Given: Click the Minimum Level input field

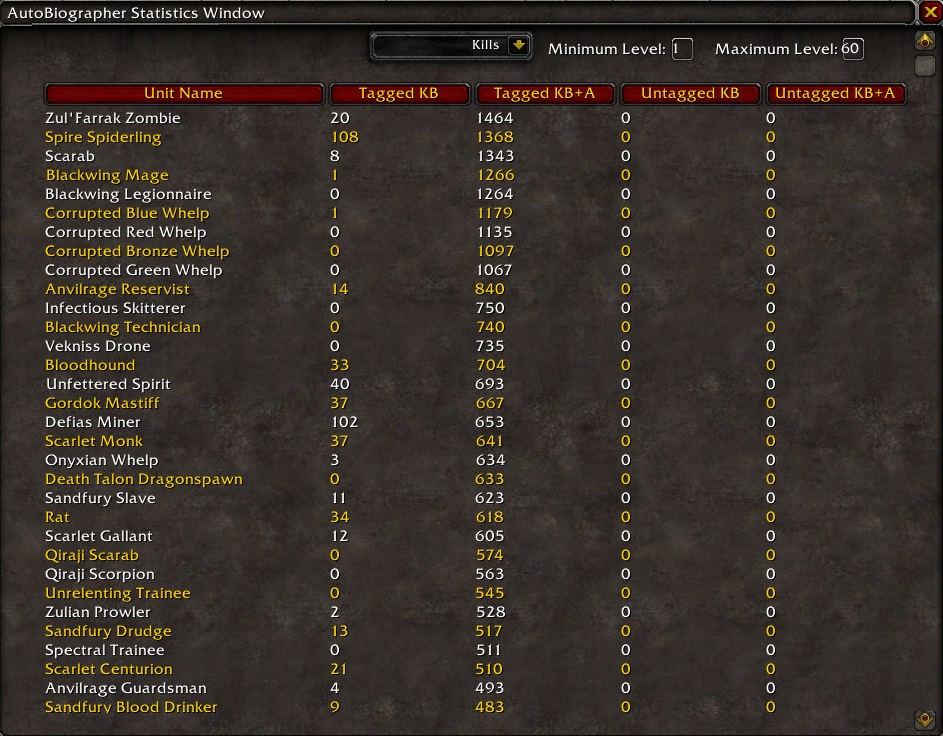Looking at the screenshot, I should point(682,49).
